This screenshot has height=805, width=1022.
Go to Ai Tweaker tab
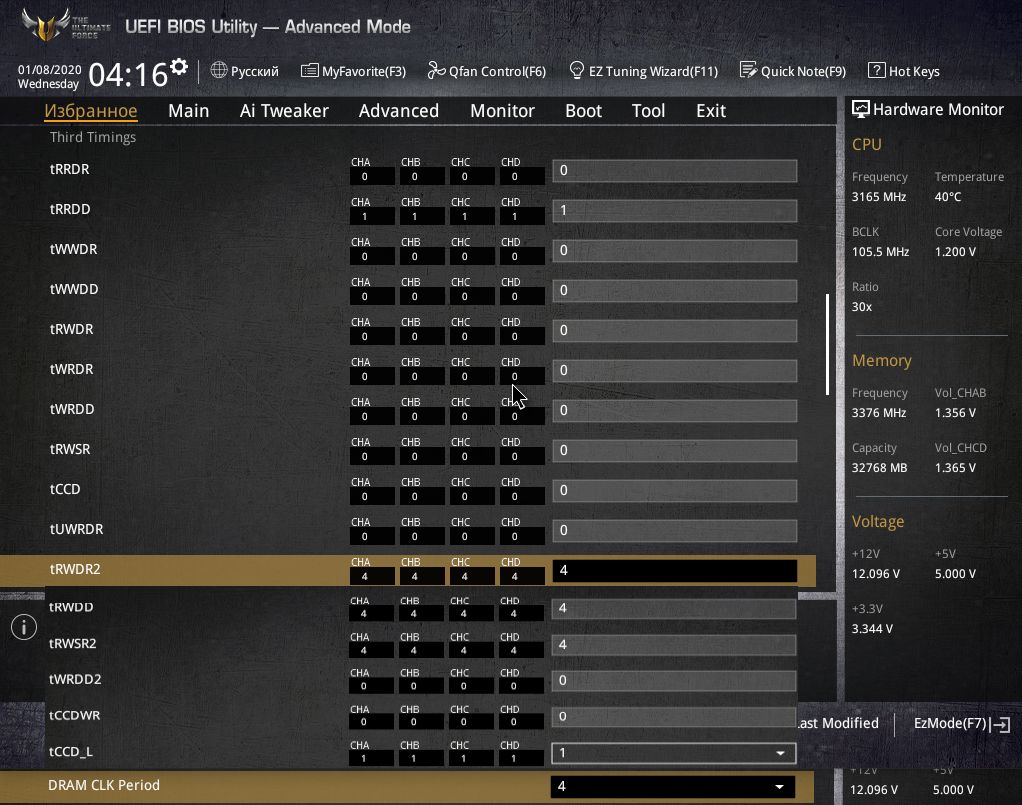[x=284, y=111]
